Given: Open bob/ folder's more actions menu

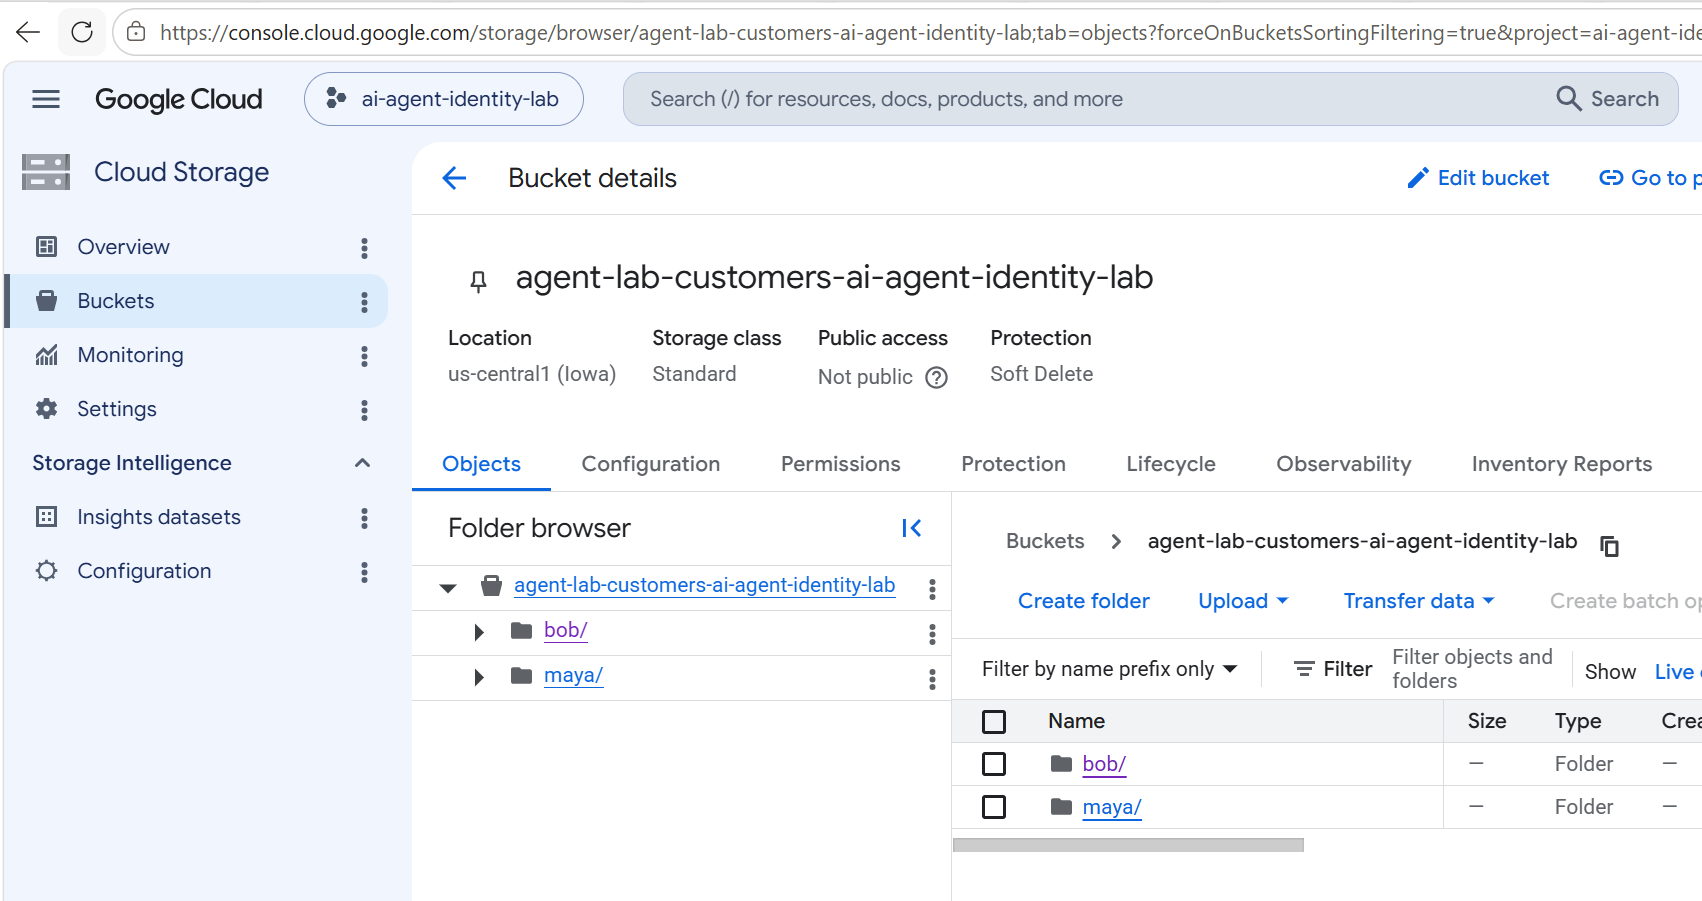Looking at the screenshot, I should point(932,633).
